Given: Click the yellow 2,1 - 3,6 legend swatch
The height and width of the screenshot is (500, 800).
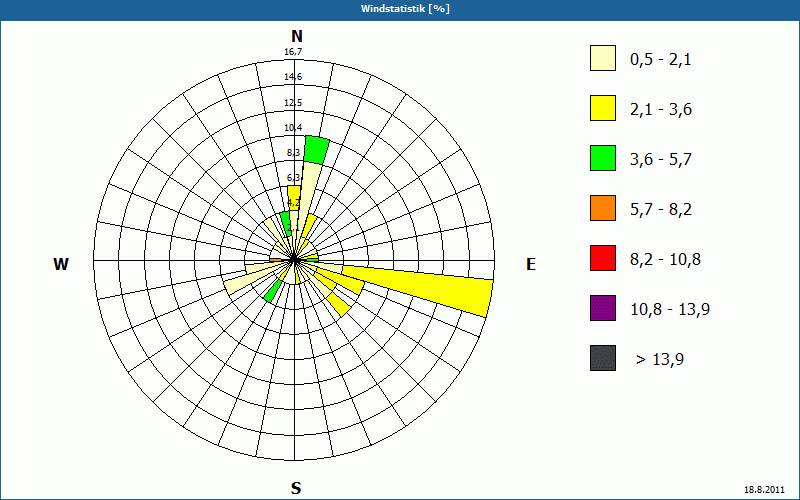Looking at the screenshot, I should coord(603,108).
